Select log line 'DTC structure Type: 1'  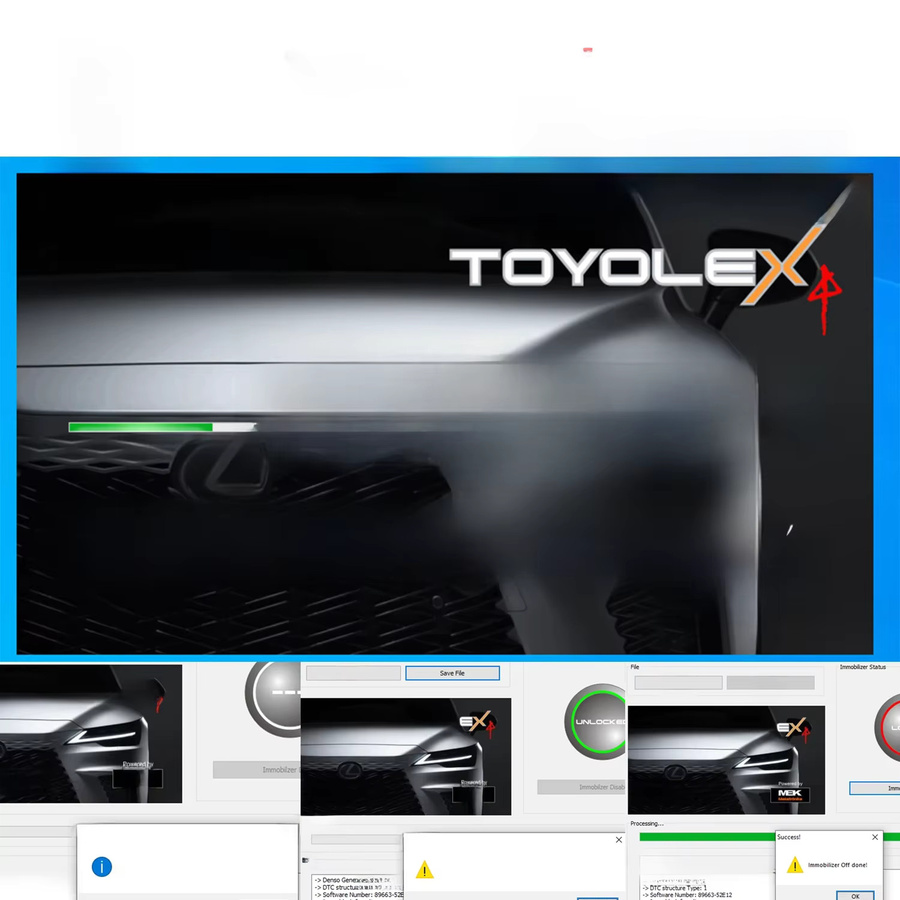click(x=674, y=887)
